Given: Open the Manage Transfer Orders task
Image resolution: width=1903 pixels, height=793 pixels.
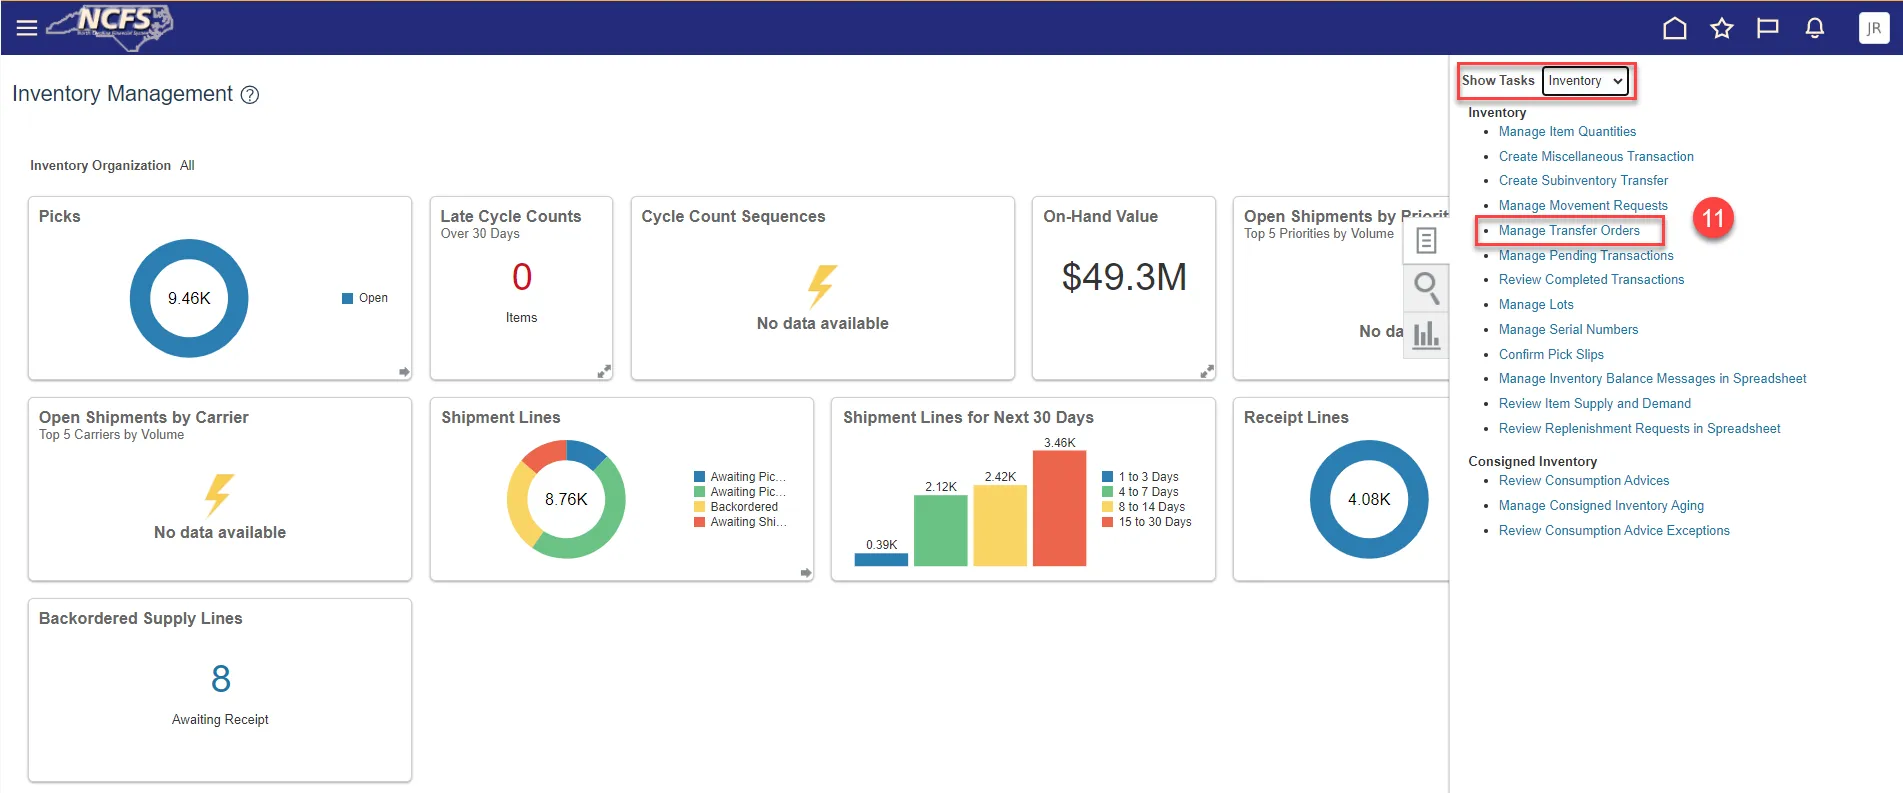Looking at the screenshot, I should [x=1568, y=231].
